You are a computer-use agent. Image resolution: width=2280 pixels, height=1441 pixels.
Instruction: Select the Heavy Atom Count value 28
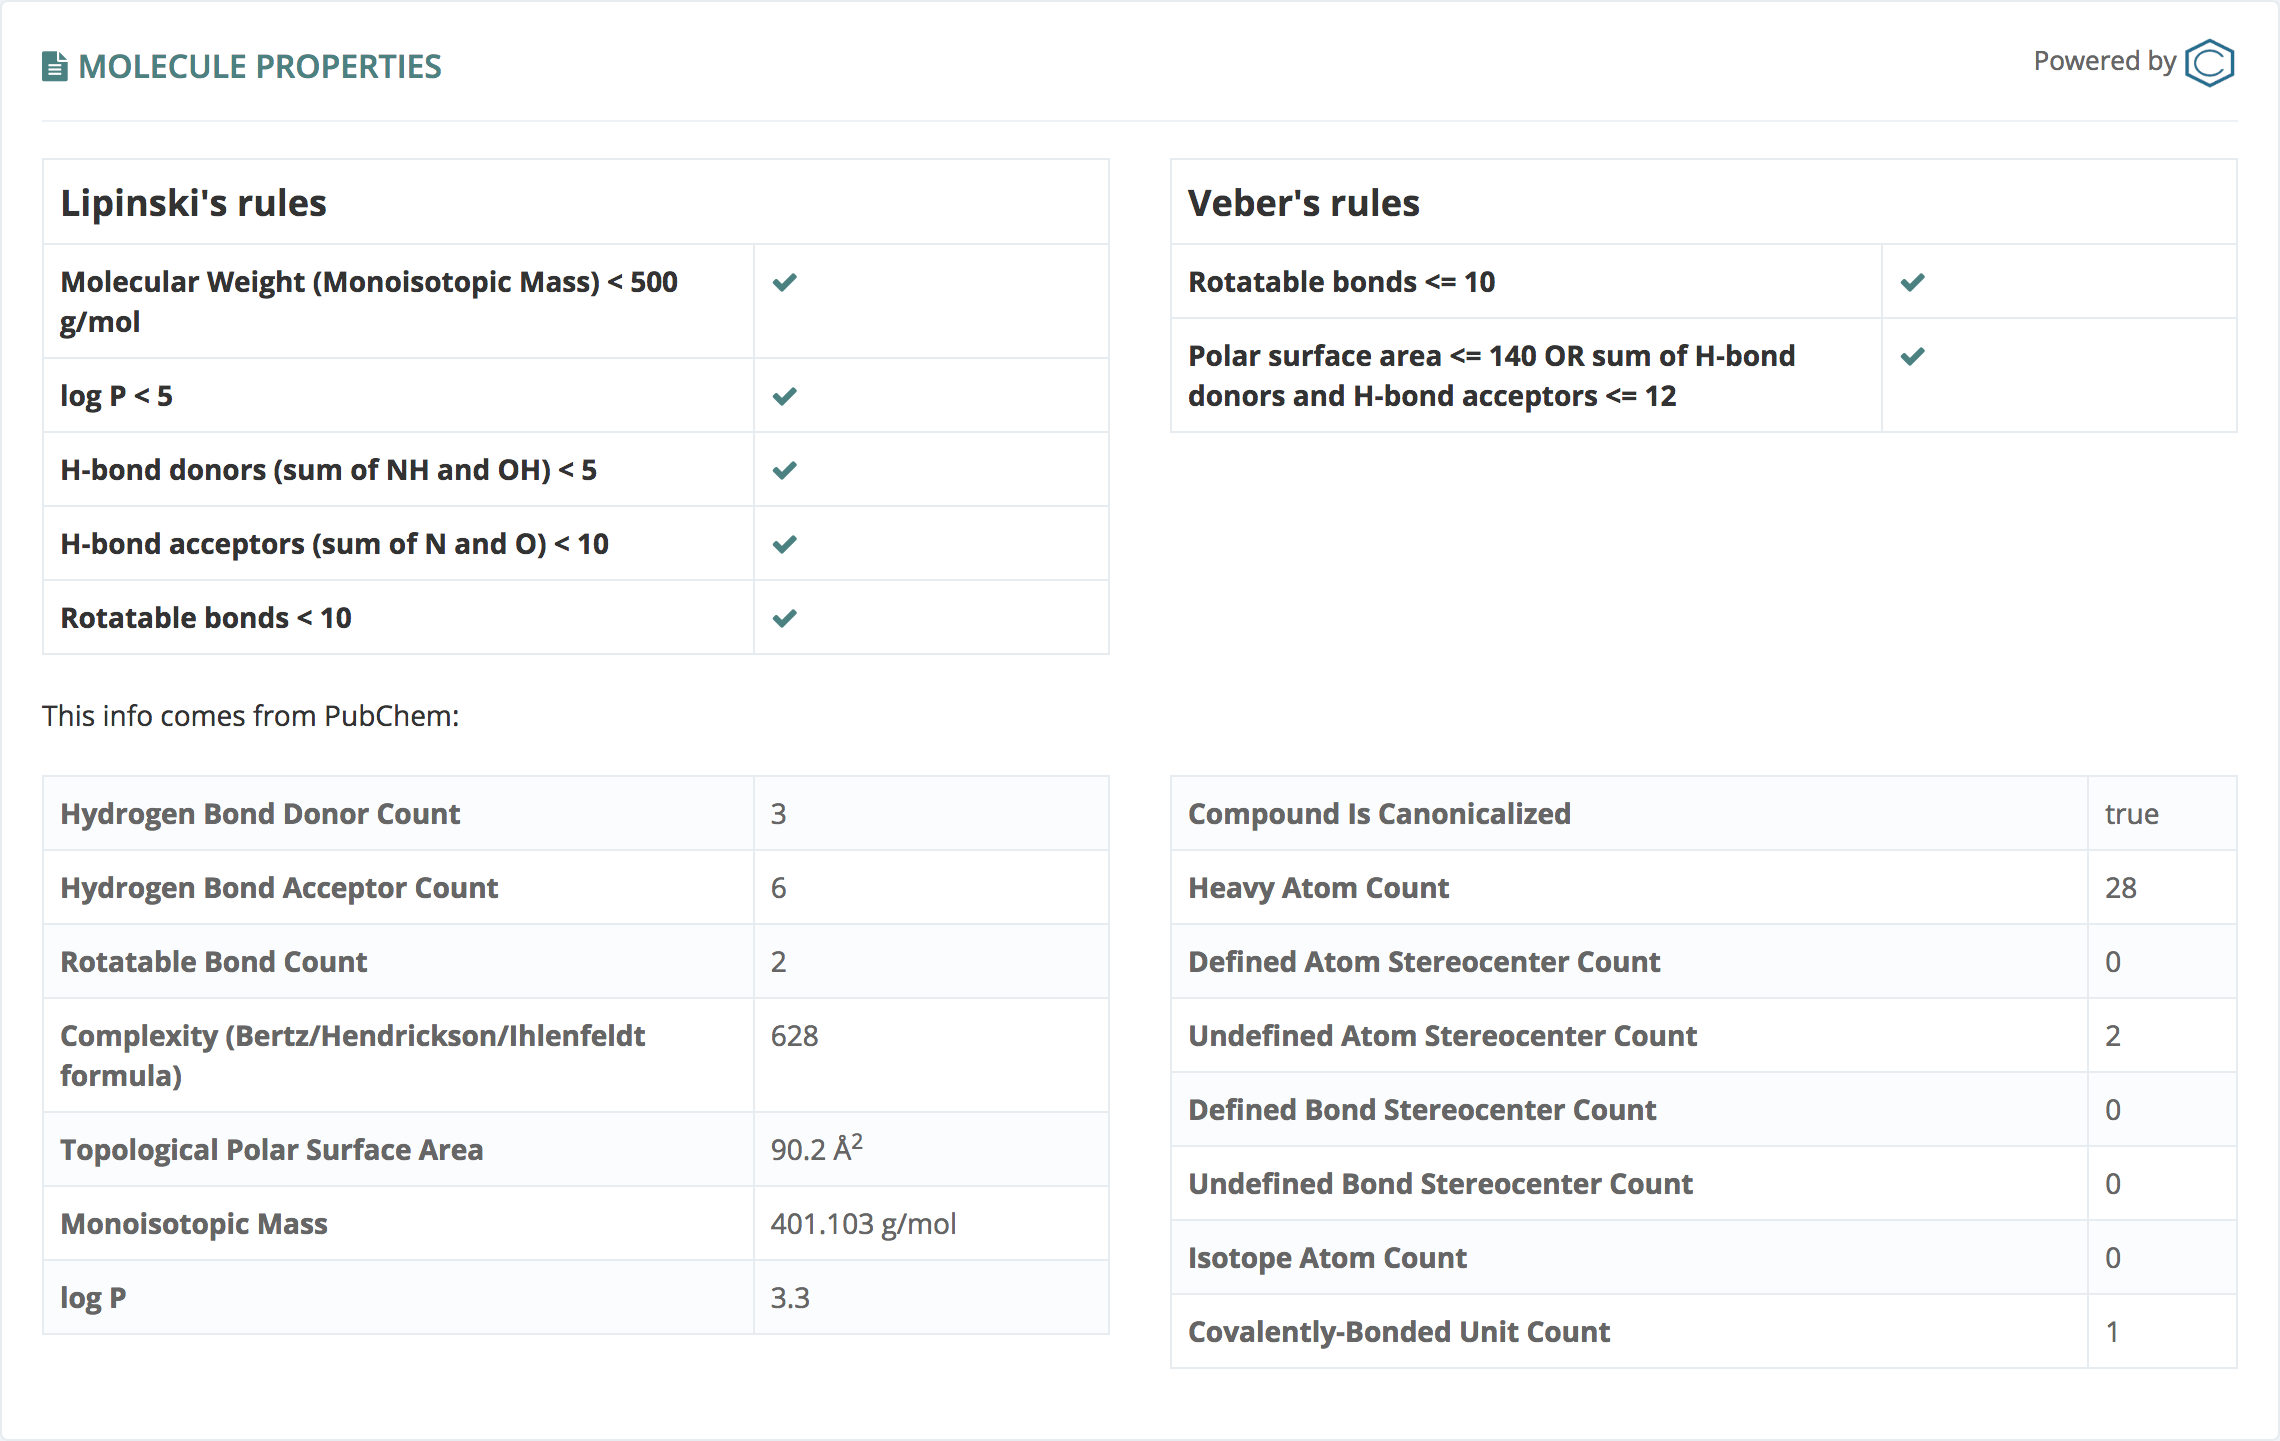point(2120,888)
